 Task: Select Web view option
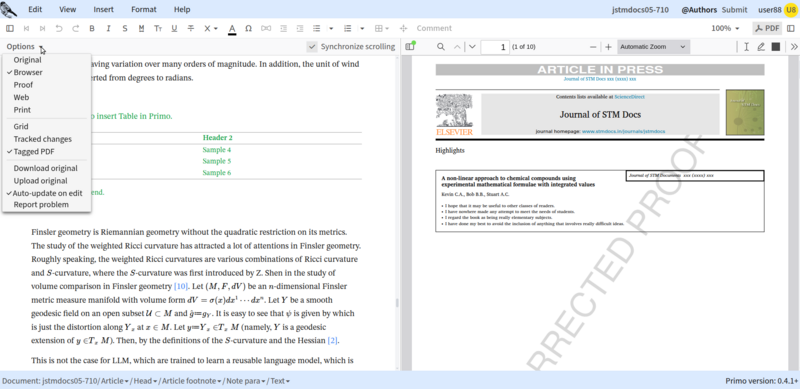coord(21,97)
